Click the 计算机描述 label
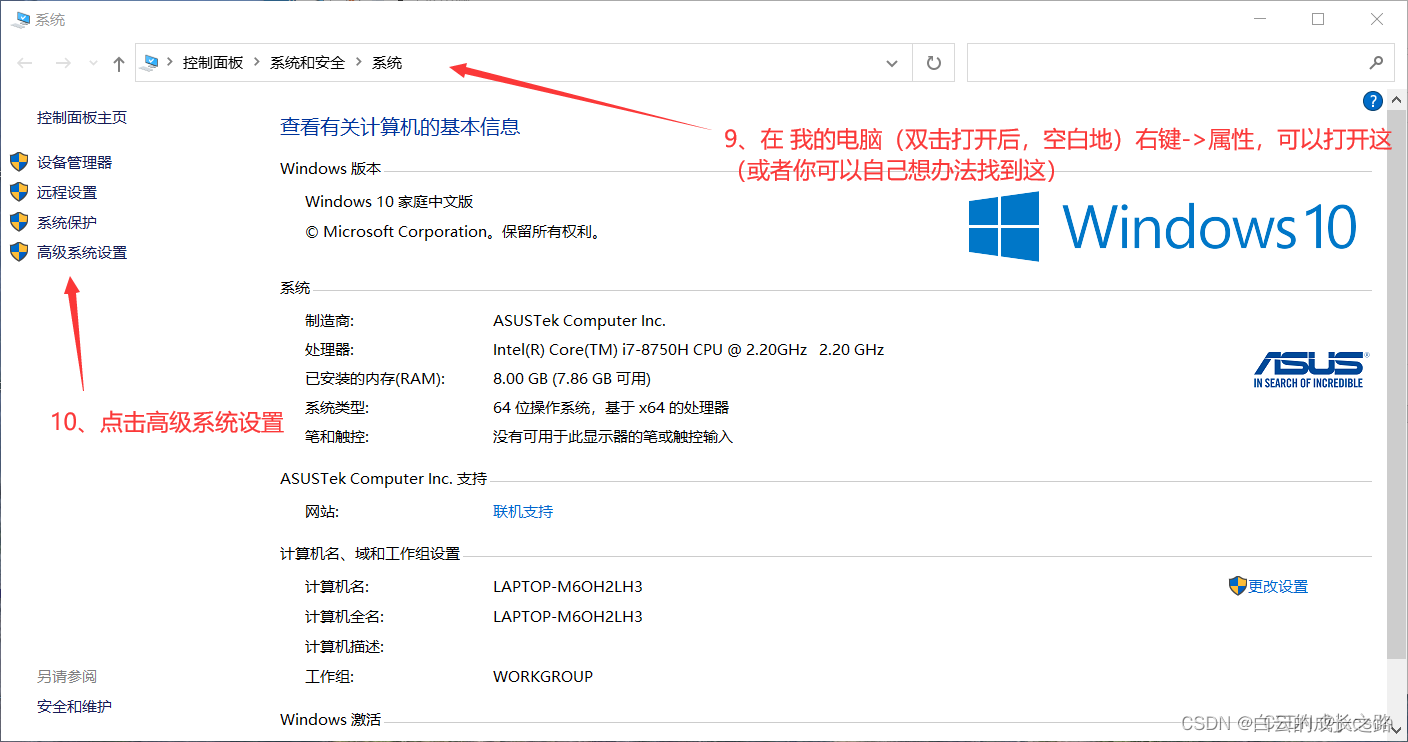Screen dimensions: 1408x742 [x=344, y=646]
